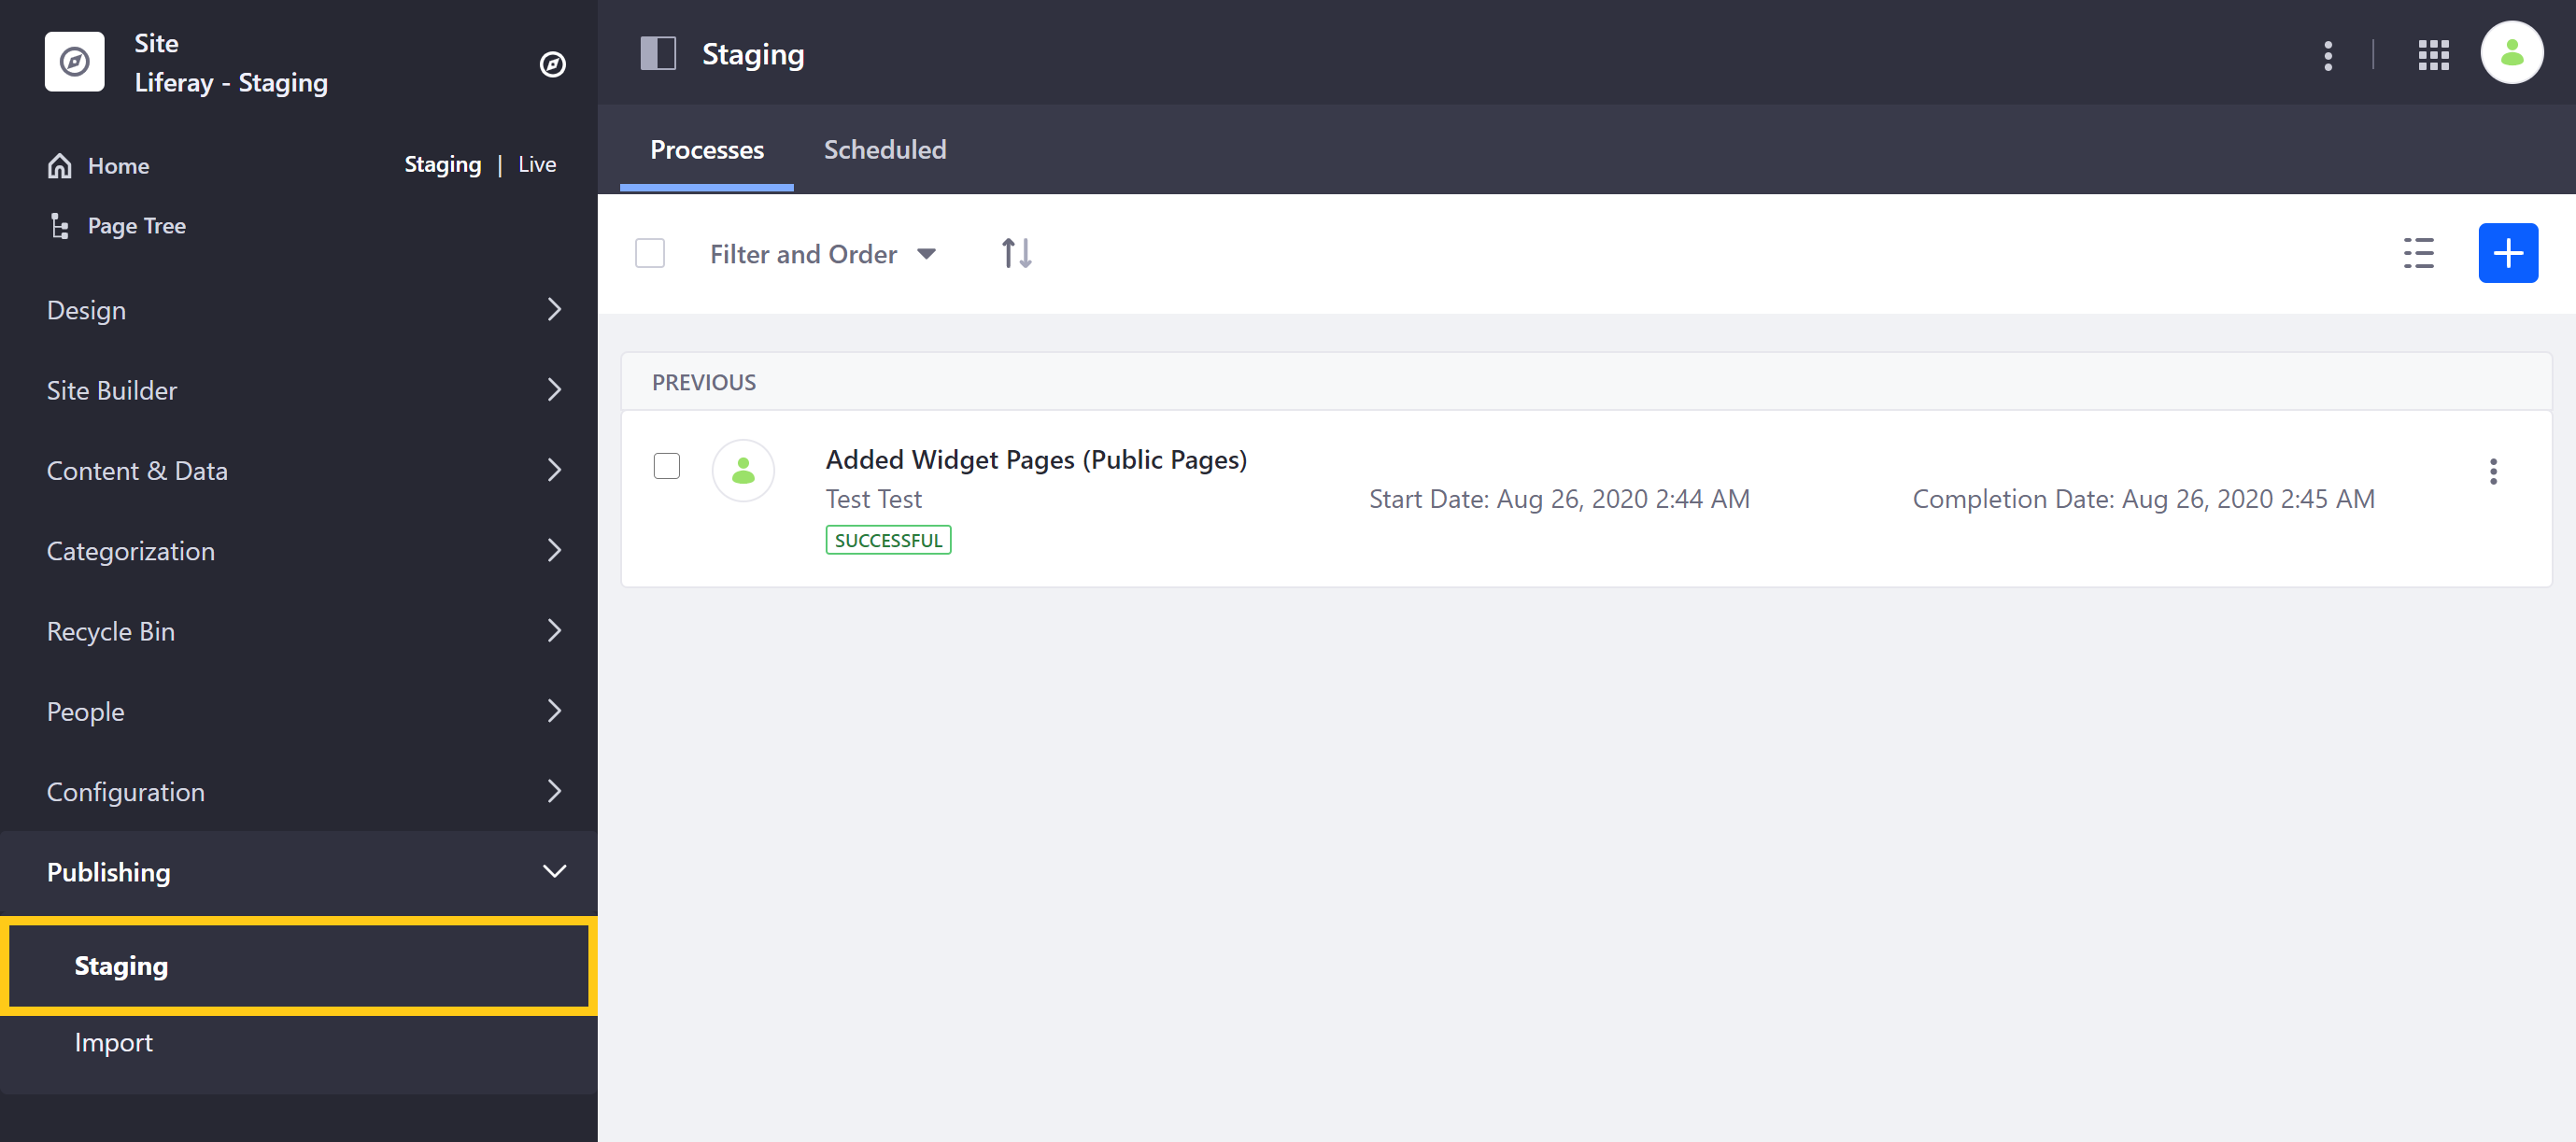The image size is (2576, 1142).
Task: Click the list view icon
Action: 2420,253
